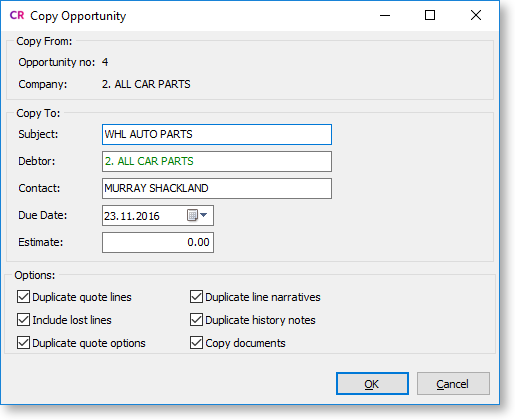Uncheck Duplicate quote lines
This screenshot has width=515, height=420.
tap(23, 297)
